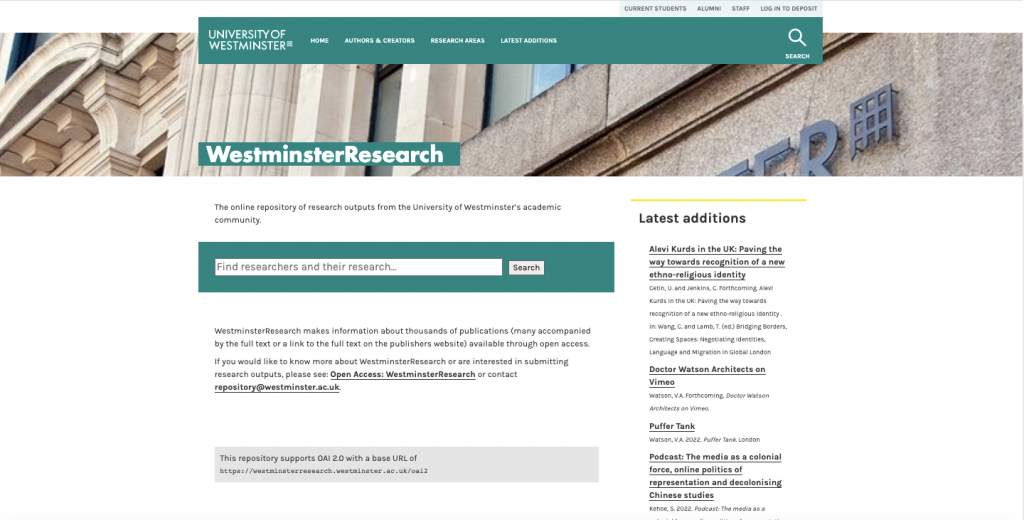Open the Puffer Tank publication link
This screenshot has height=520, width=1024.
[x=672, y=426]
